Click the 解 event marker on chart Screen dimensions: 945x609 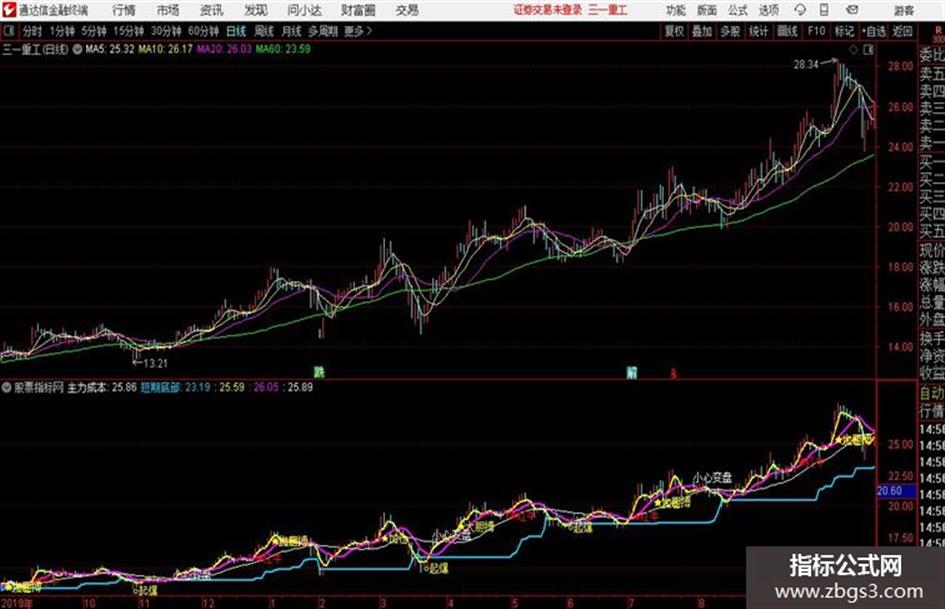(632, 372)
